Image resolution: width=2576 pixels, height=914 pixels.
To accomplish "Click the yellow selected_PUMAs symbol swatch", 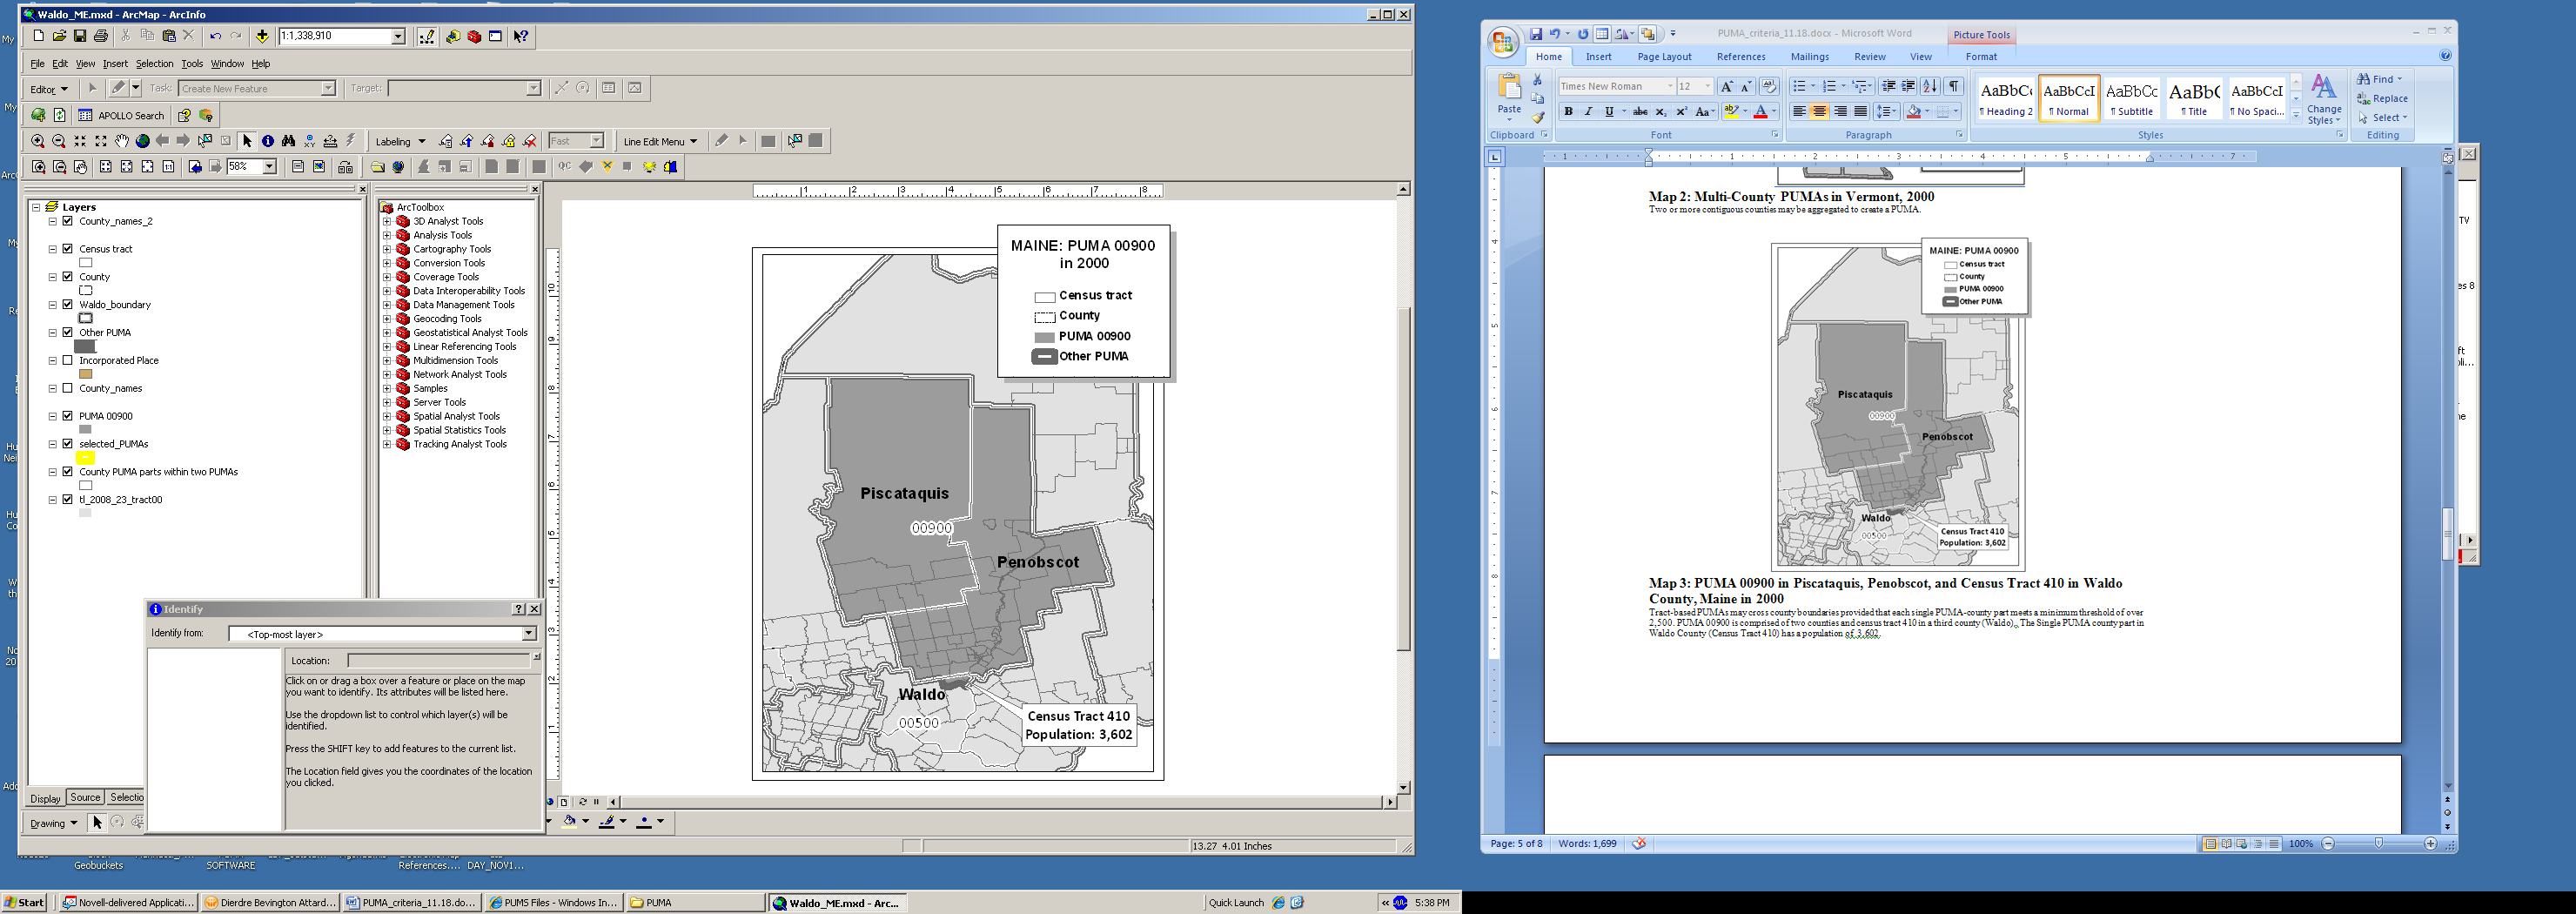I will coord(85,458).
